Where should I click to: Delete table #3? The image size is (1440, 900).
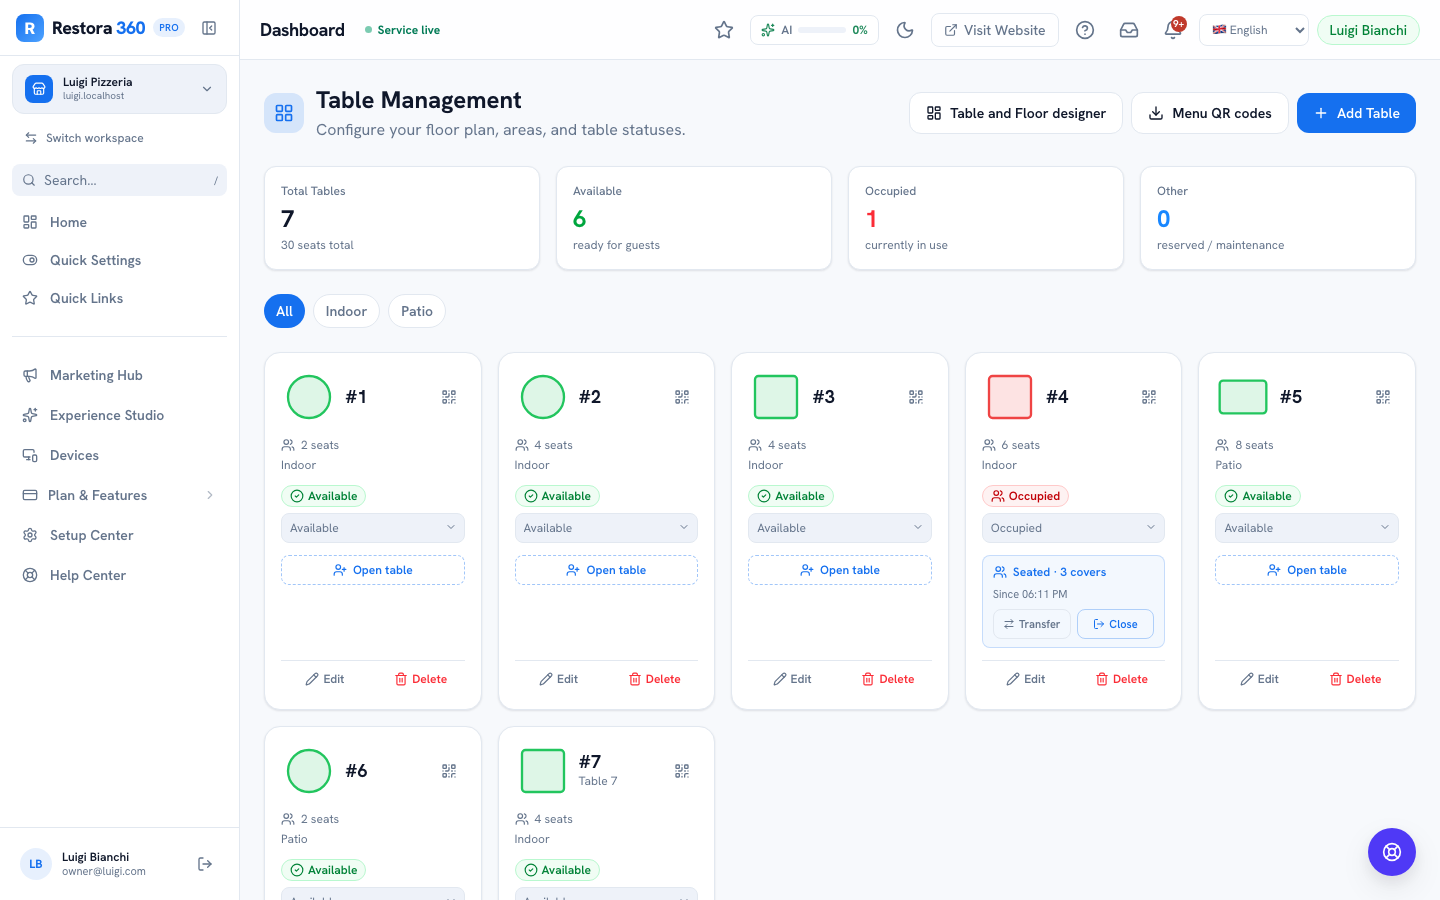(888, 679)
